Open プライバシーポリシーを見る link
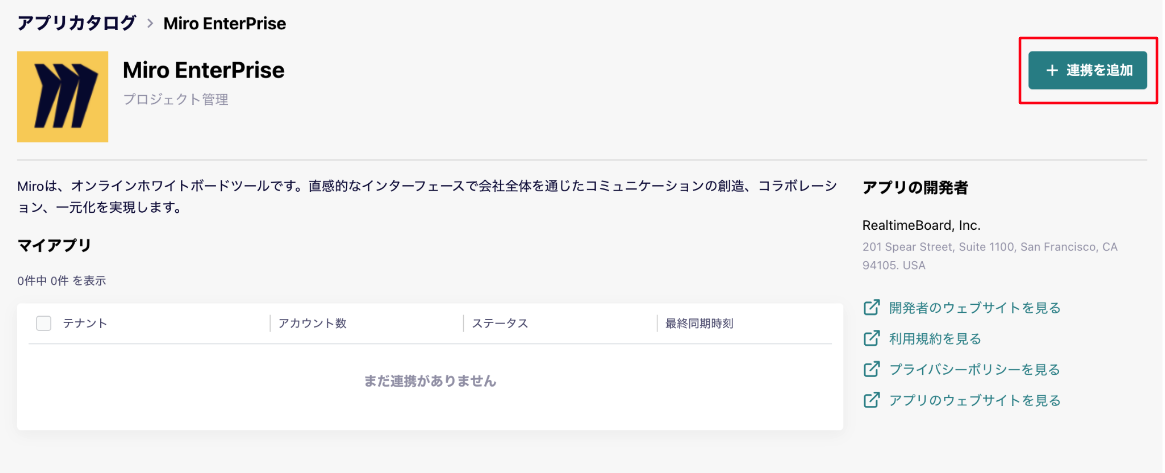This screenshot has height=473, width=1165. coord(975,369)
